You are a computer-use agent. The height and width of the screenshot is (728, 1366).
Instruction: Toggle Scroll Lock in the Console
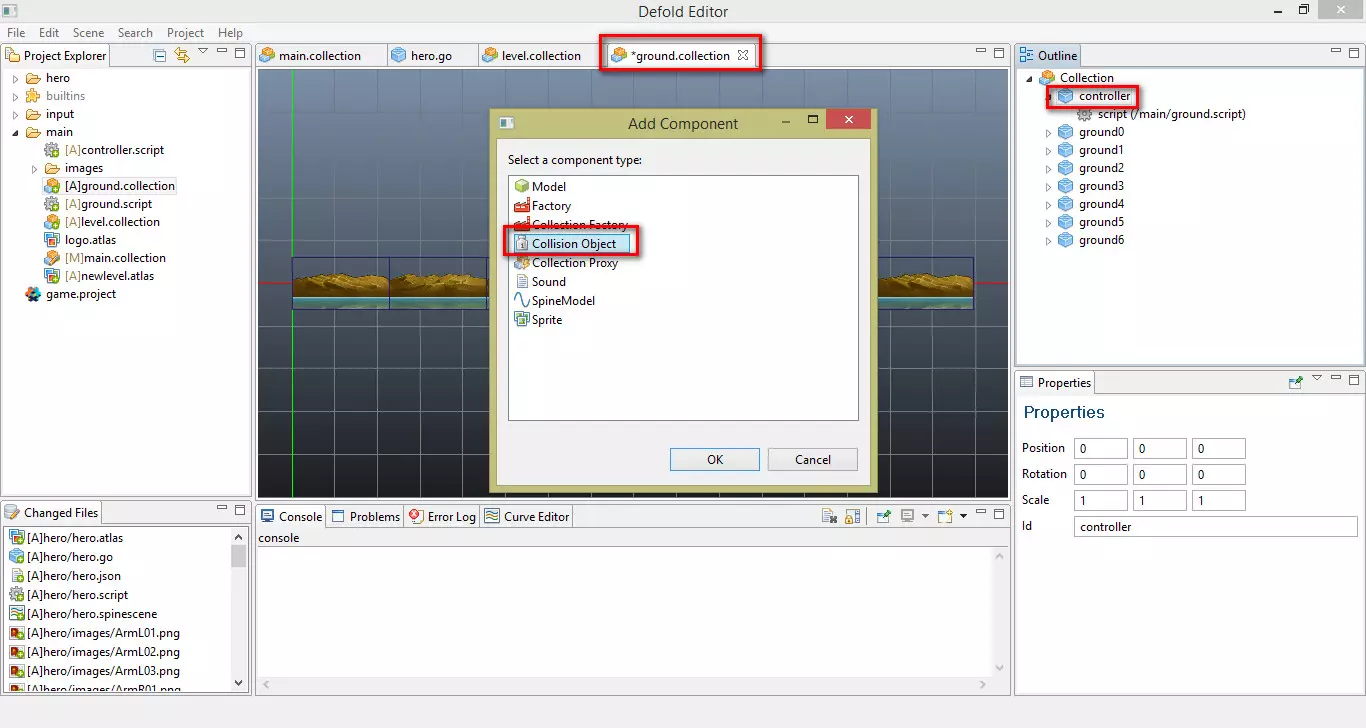(852, 516)
